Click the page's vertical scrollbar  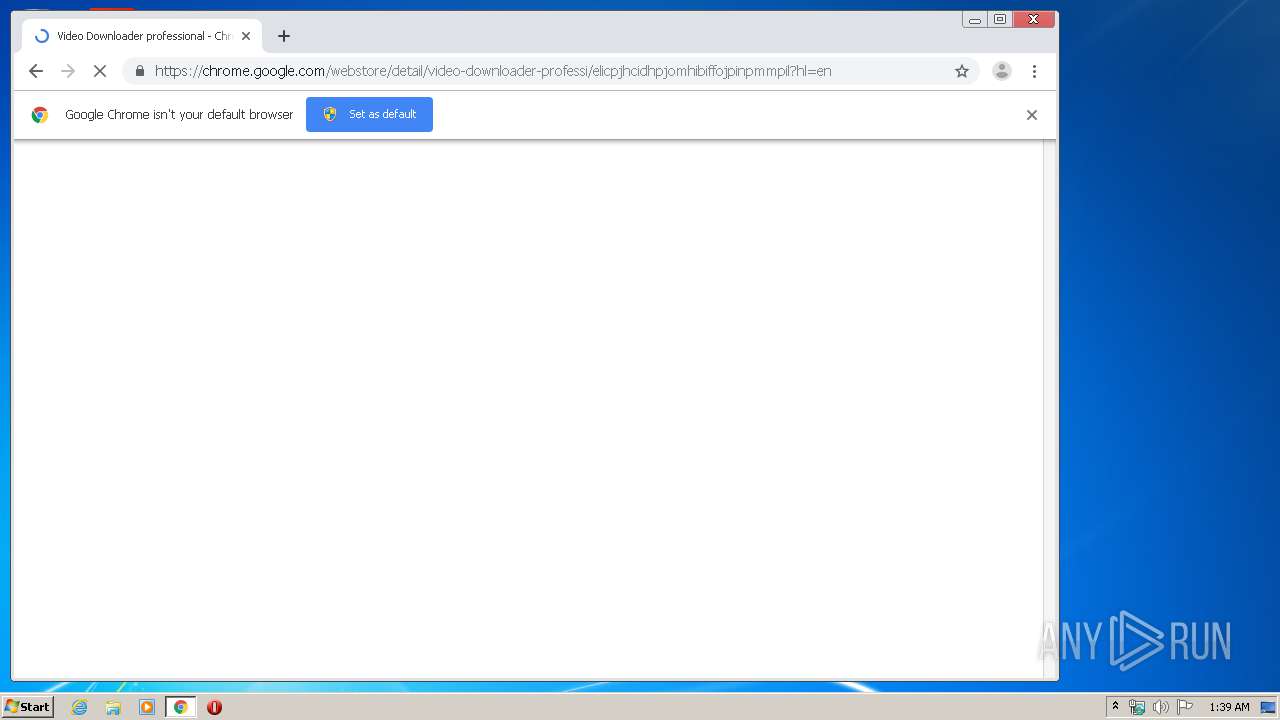[x=1050, y=409]
